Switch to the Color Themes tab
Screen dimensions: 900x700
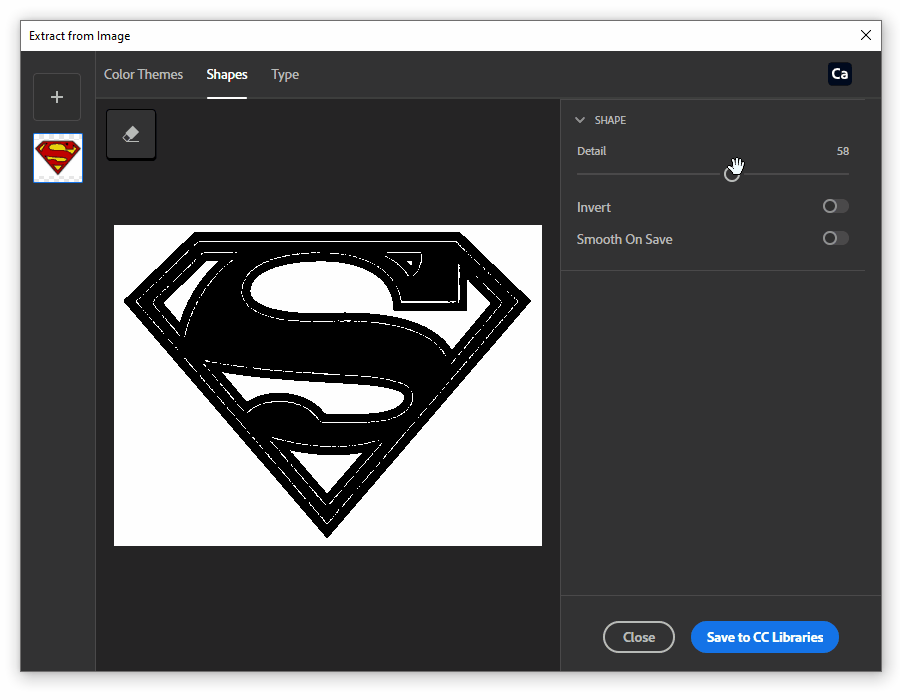tap(143, 75)
